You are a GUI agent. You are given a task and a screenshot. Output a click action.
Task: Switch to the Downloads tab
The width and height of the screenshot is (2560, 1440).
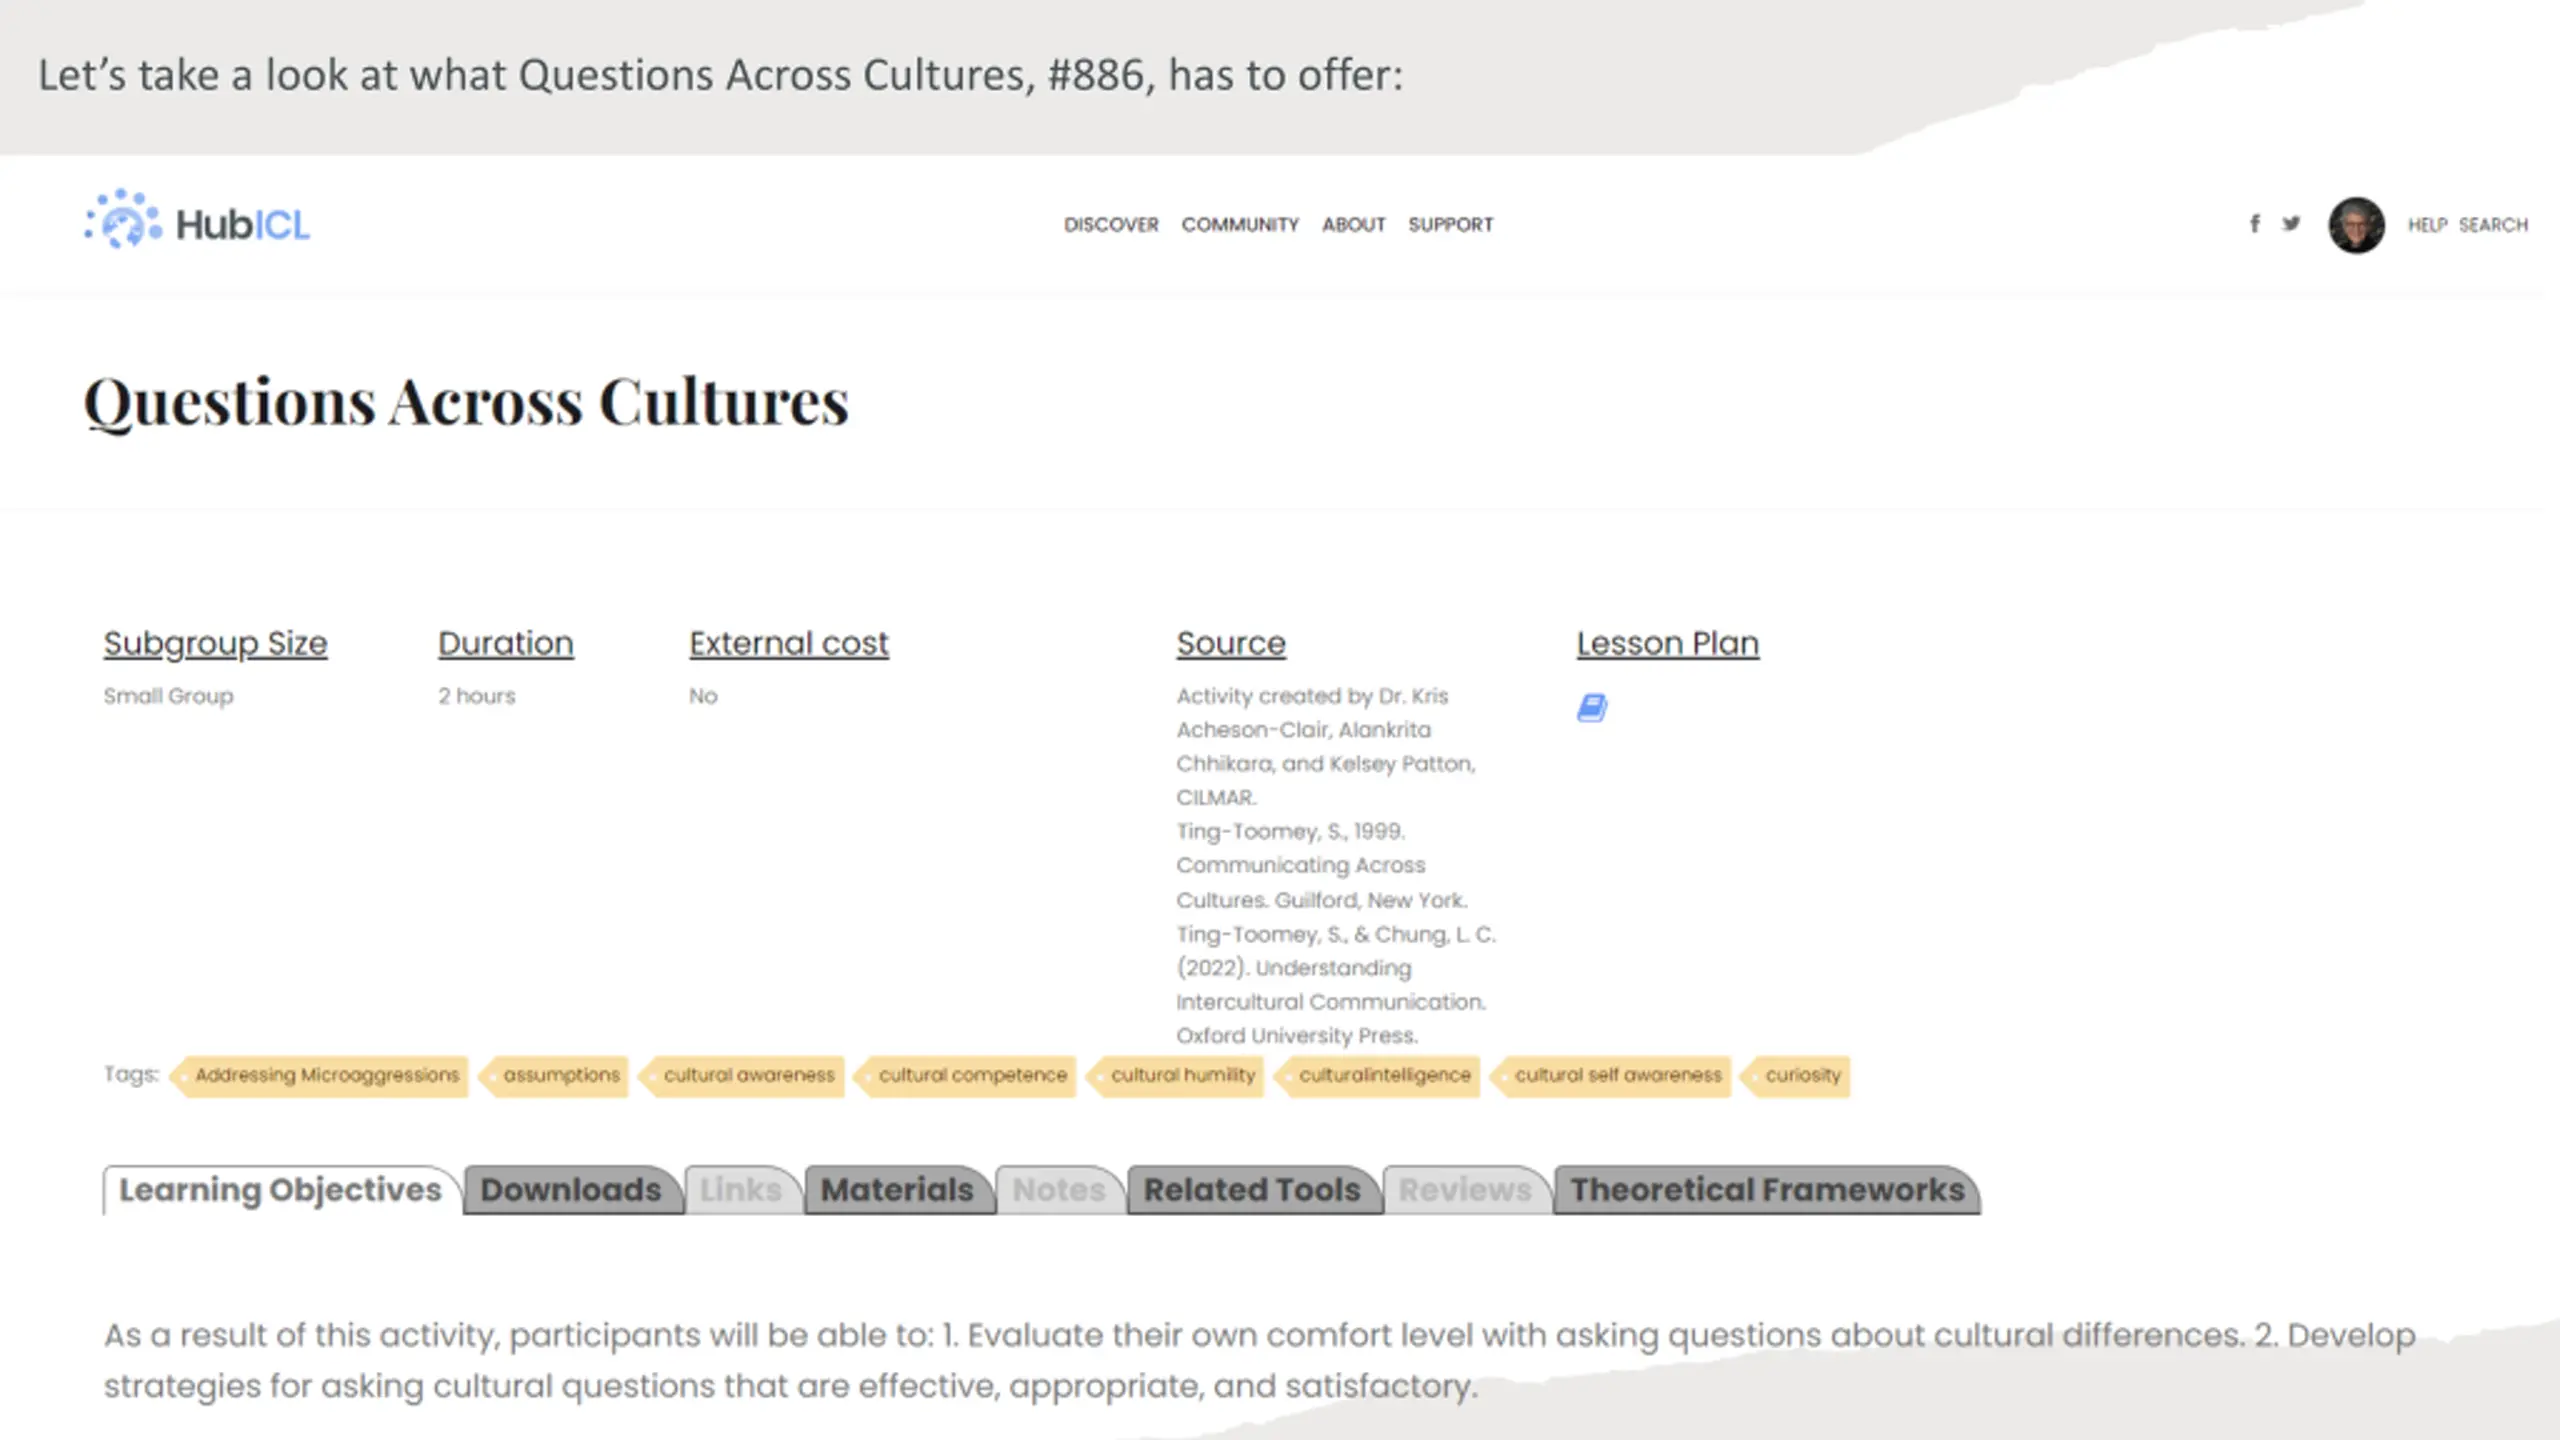(x=571, y=1190)
